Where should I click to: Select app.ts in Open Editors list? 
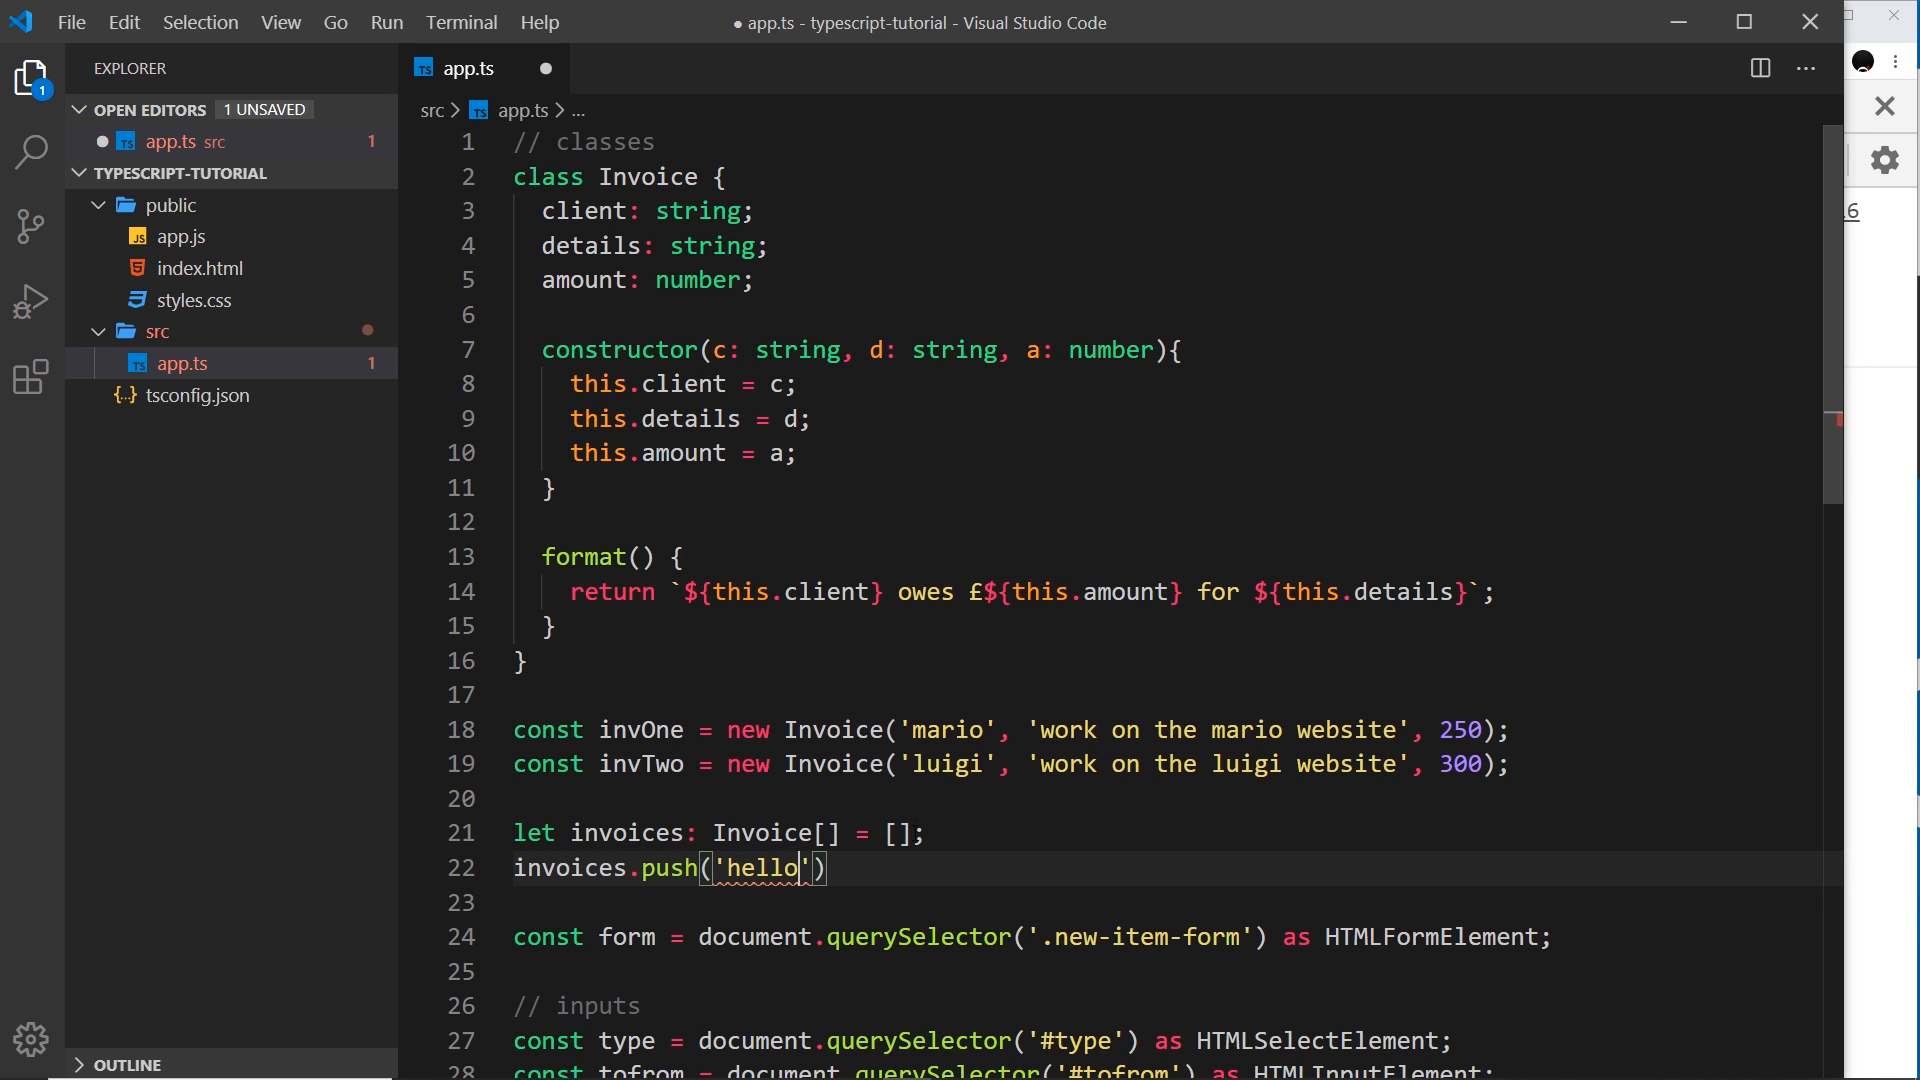click(232, 141)
